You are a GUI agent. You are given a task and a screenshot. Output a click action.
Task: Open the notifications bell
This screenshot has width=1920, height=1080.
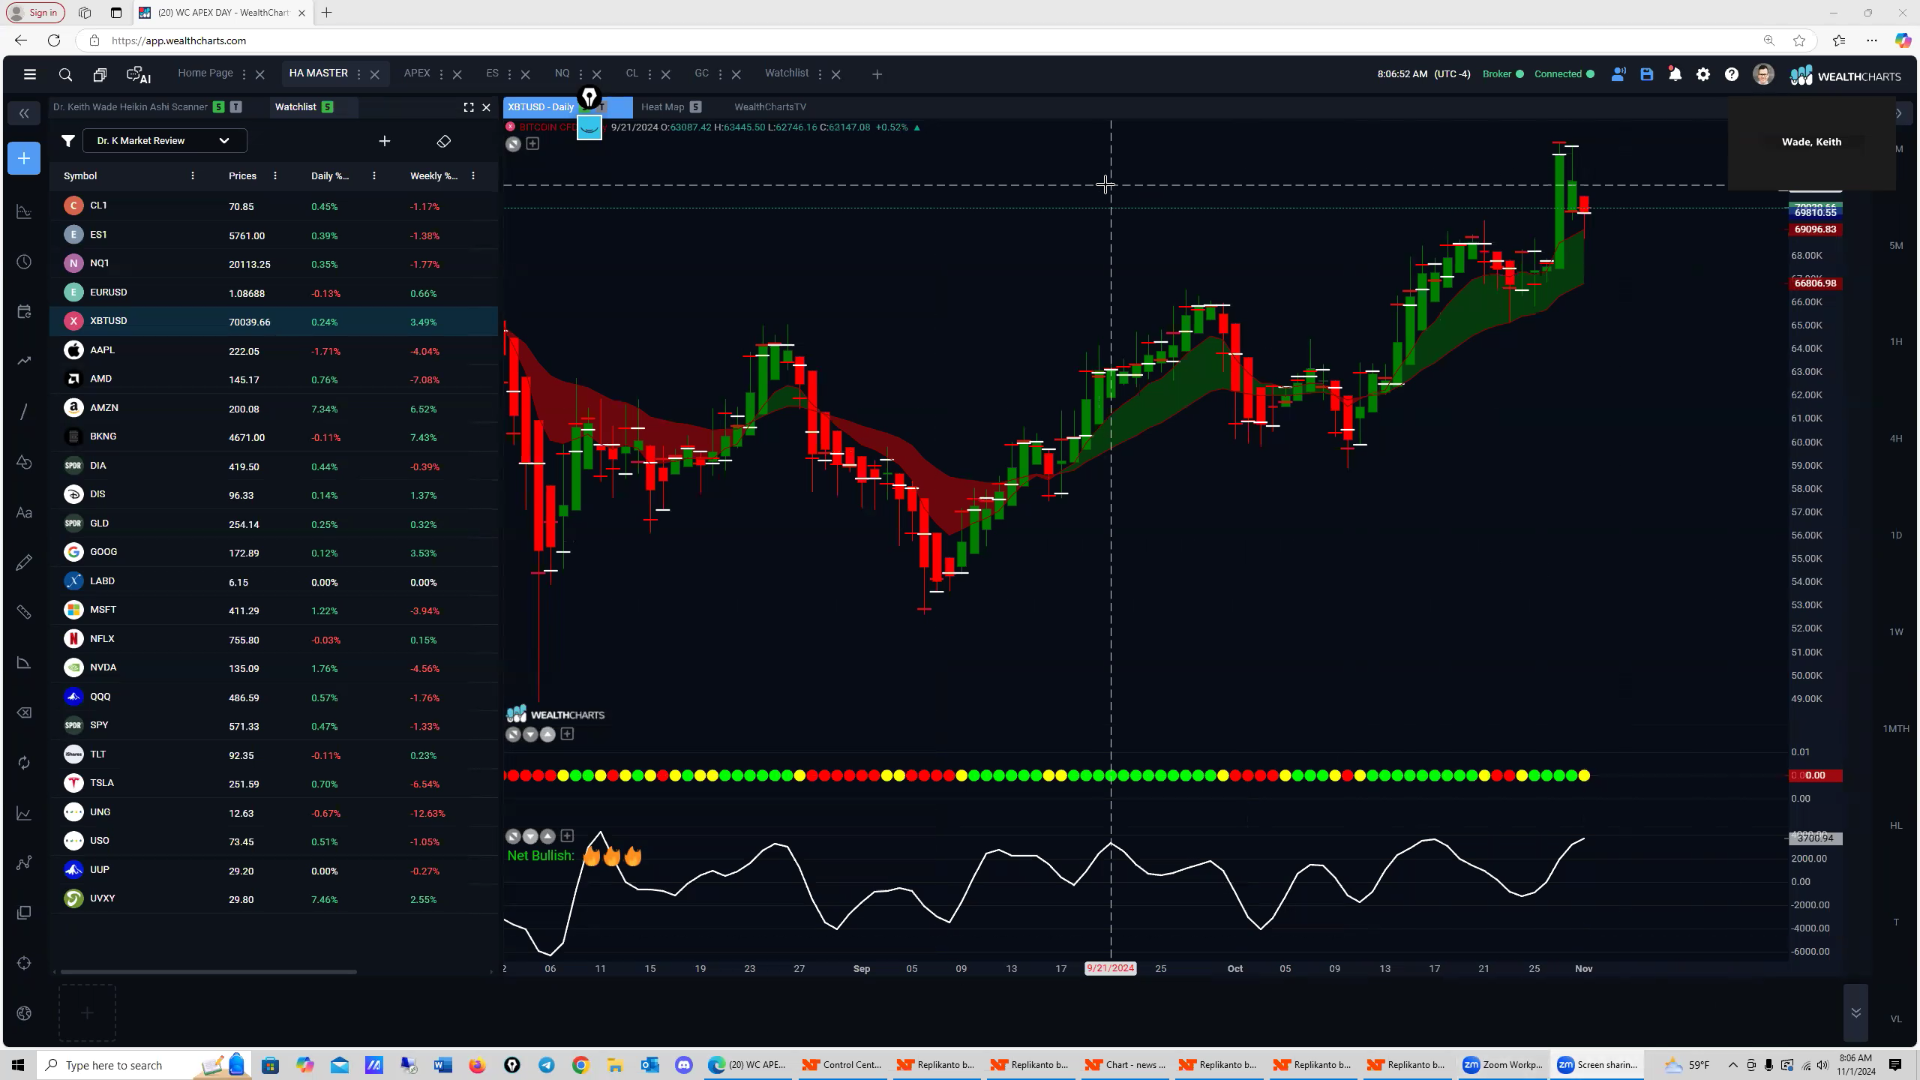tap(1675, 74)
